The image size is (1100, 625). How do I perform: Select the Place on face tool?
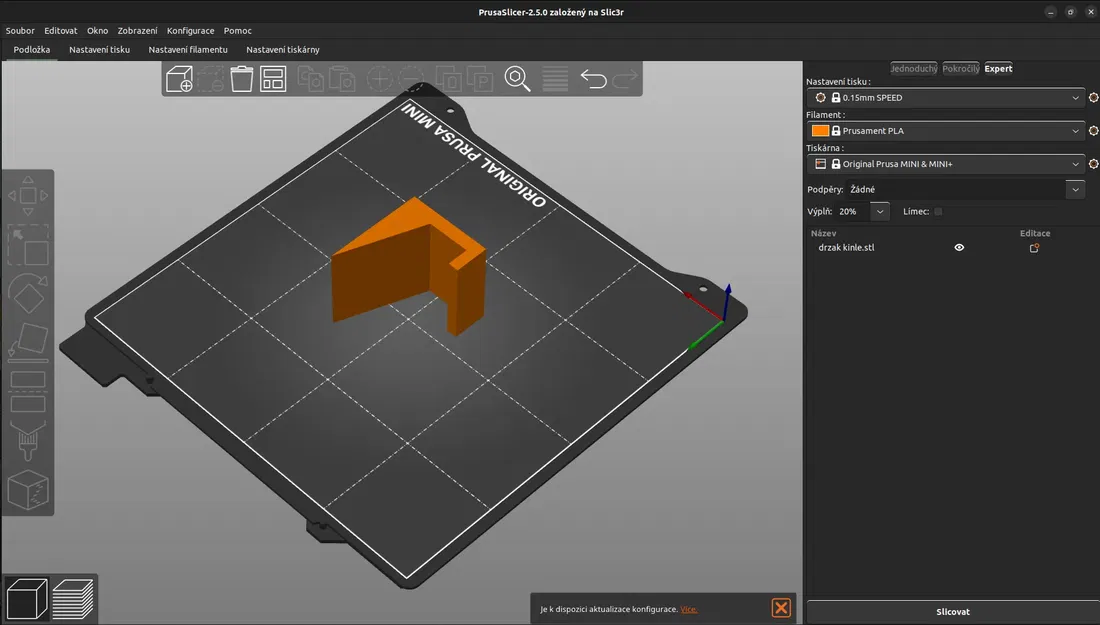click(28, 342)
